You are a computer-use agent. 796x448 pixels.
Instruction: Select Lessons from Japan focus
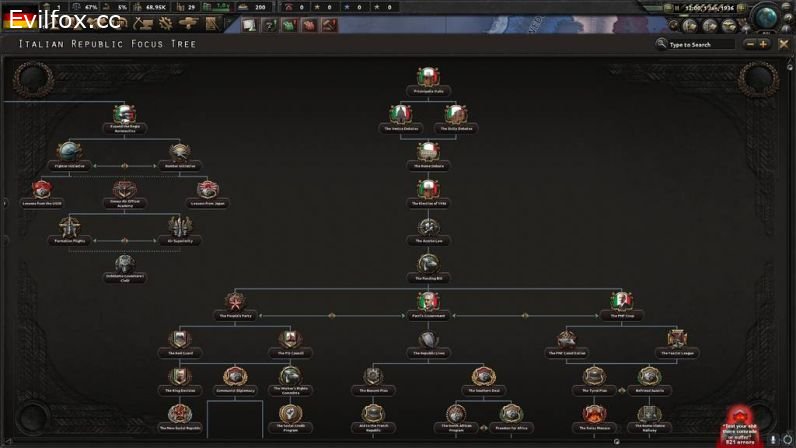tap(208, 190)
